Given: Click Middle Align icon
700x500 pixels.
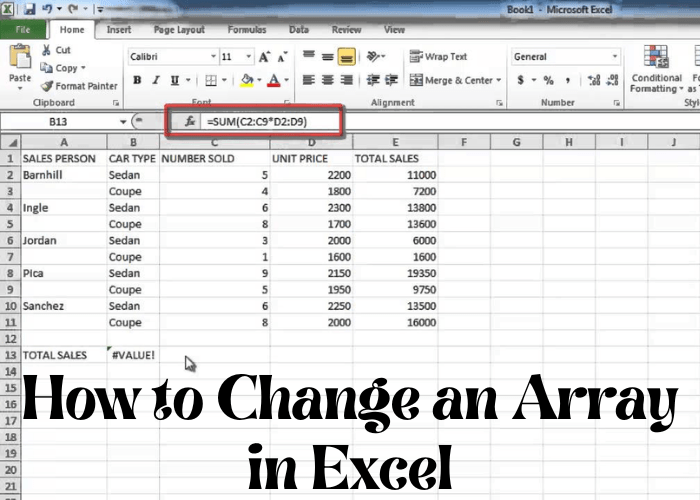Looking at the screenshot, I should [328, 56].
